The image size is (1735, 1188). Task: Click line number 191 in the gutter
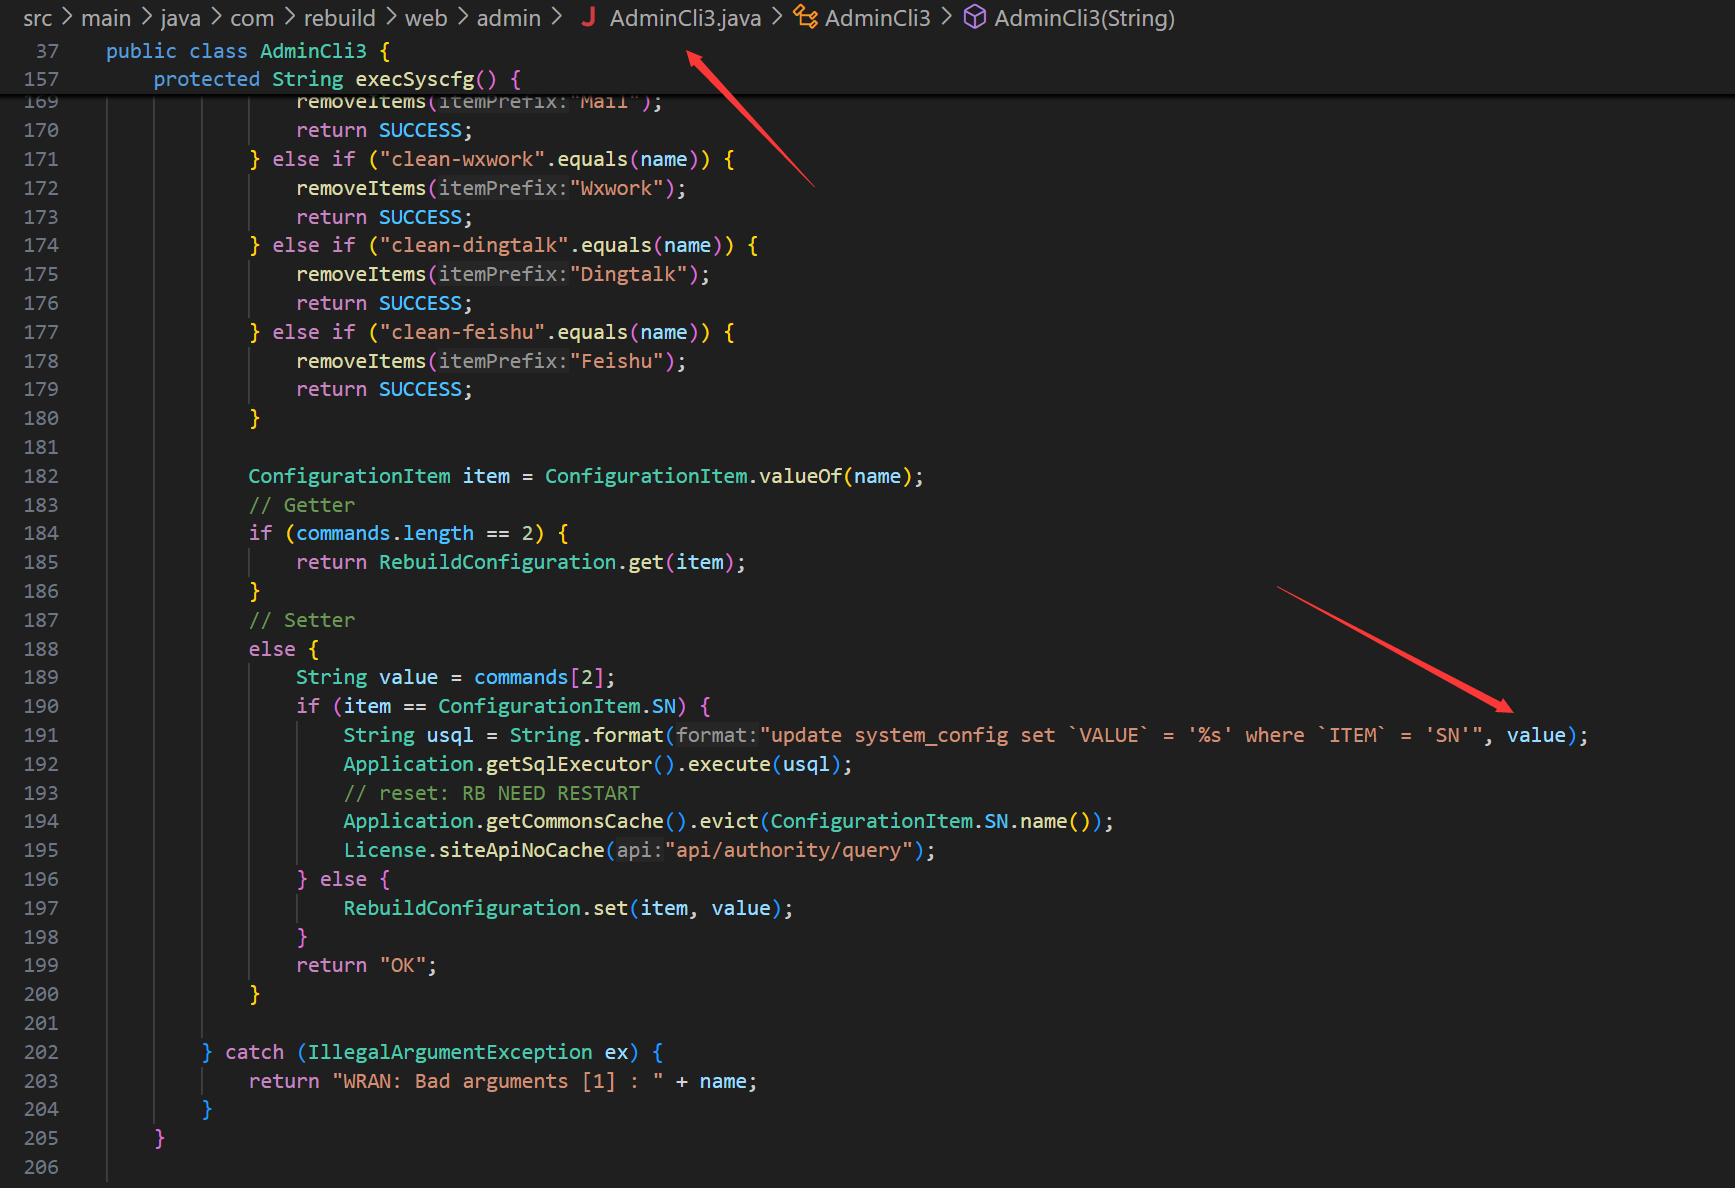click(x=41, y=735)
